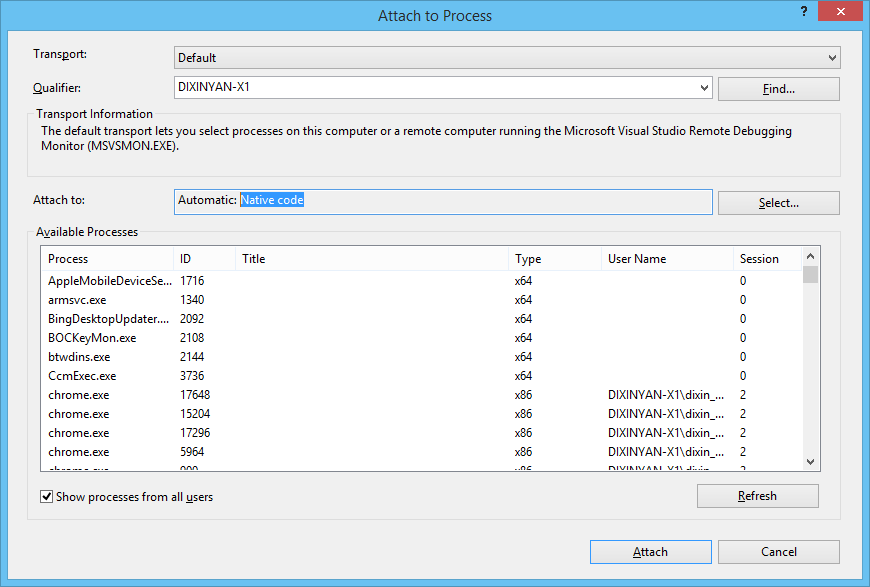Sort by the User Name column header
This screenshot has width=870, height=587.
point(667,259)
